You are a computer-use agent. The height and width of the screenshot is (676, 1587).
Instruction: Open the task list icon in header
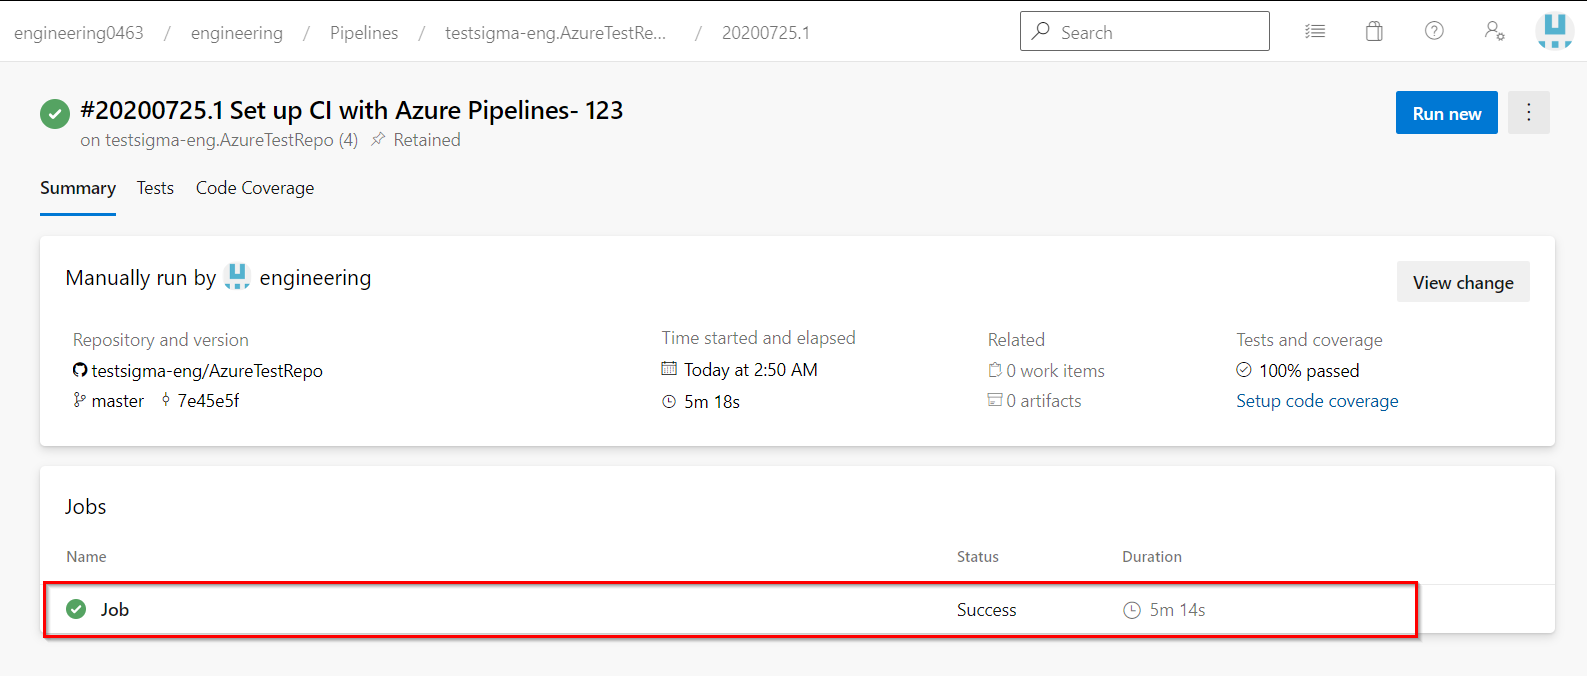tap(1315, 32)
